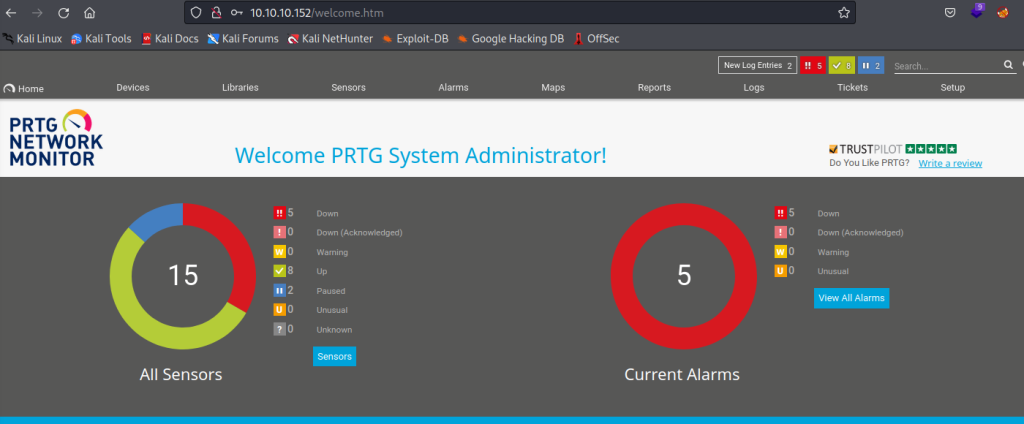Bookmark this page with the star icon
Screen dimensions: 1024x424
844,13
